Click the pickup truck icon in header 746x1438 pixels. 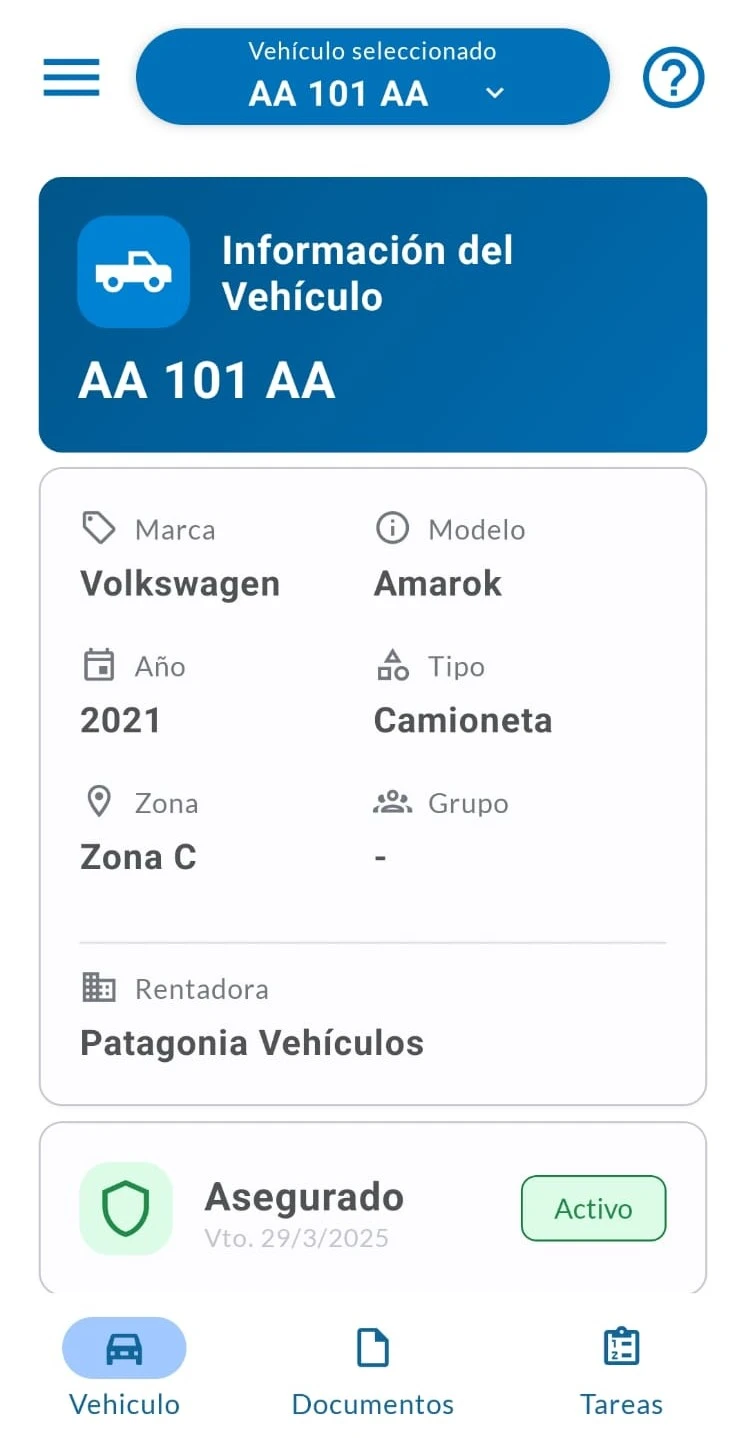tap(133, 271)
